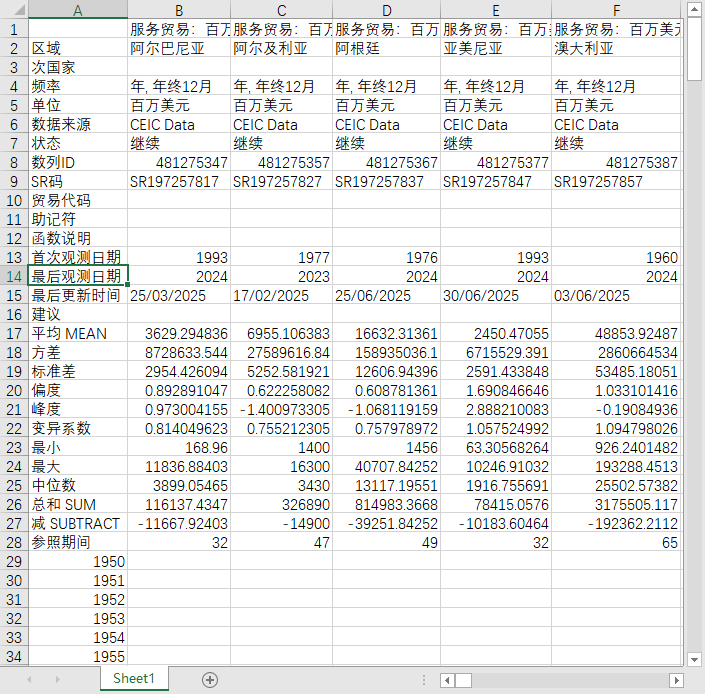Click cell SR197257817
The width and height of the screenshot is (705, 694).
179,181
